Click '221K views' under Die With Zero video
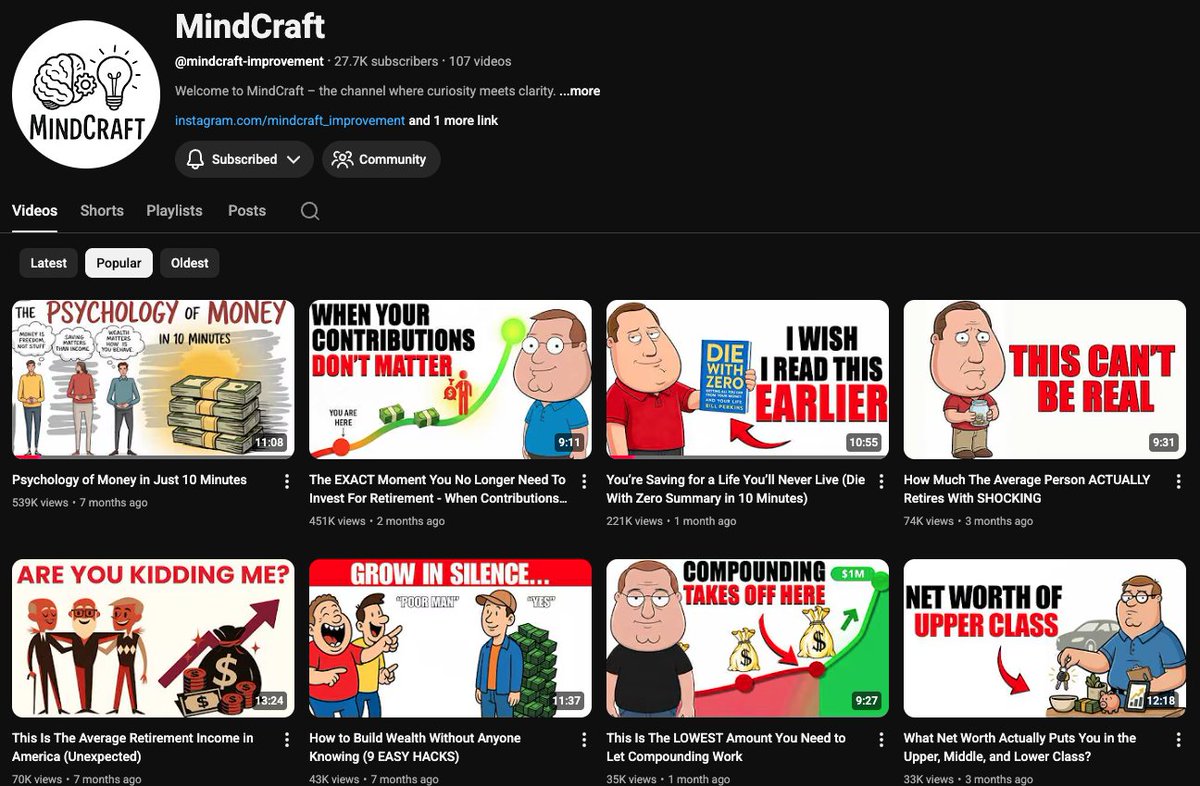This screenshot has width=1200, height=786. pos(634,521)
